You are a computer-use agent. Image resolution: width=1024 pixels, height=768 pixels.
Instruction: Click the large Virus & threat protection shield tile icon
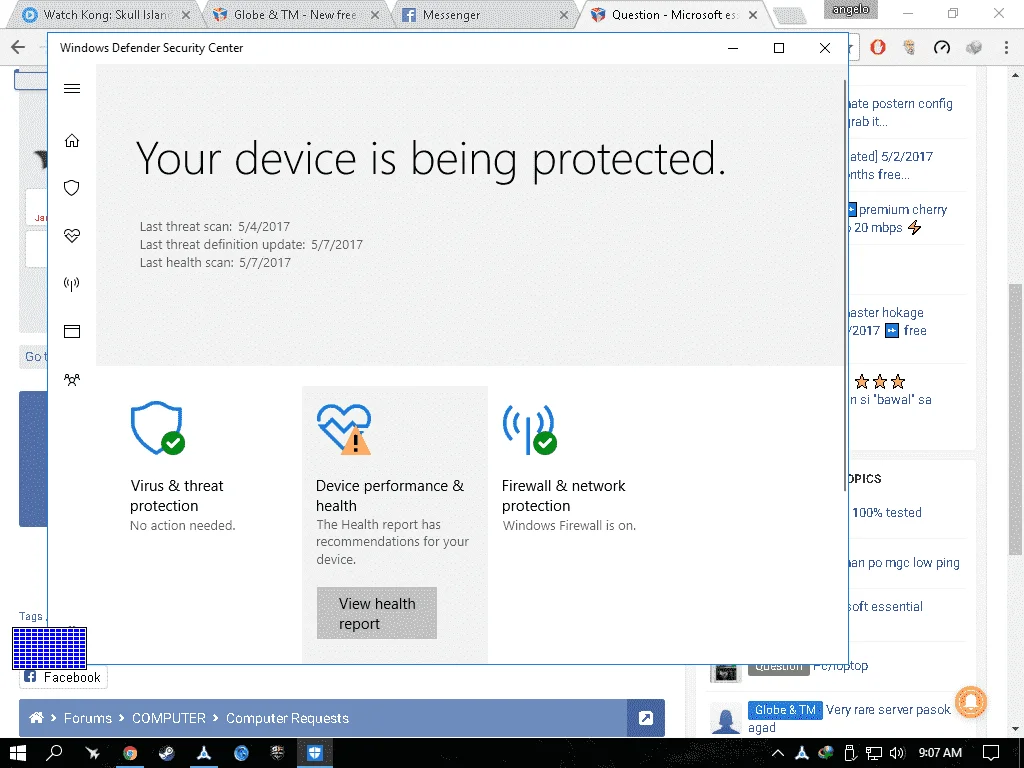click(x=157, y=428)
